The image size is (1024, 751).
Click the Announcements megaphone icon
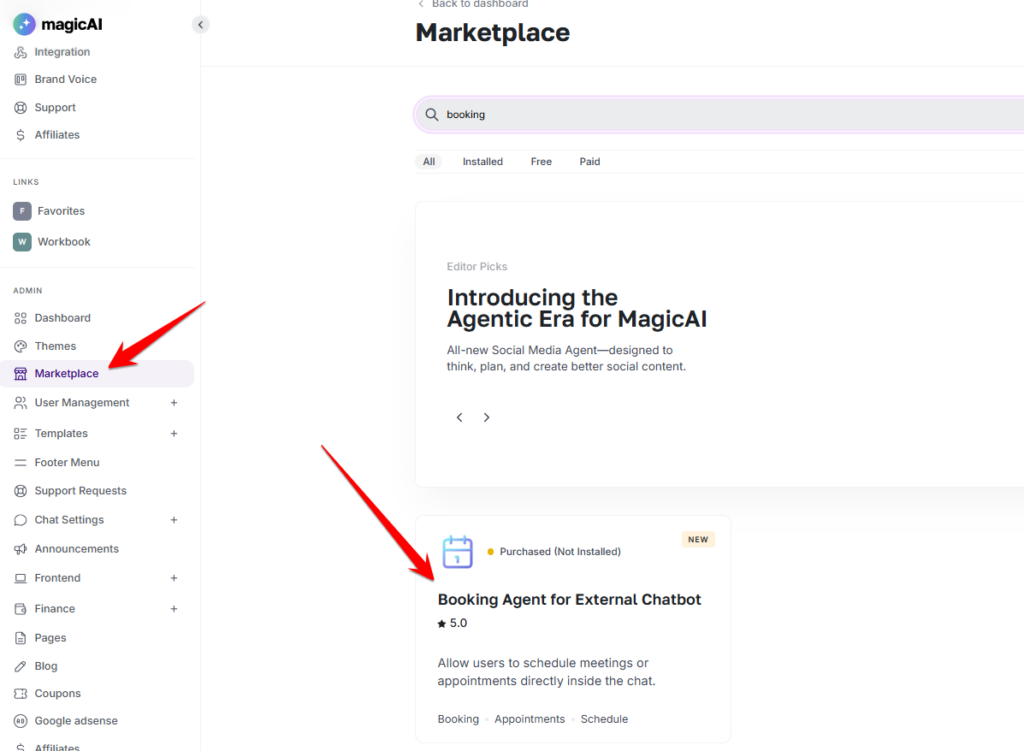[21, 549]
